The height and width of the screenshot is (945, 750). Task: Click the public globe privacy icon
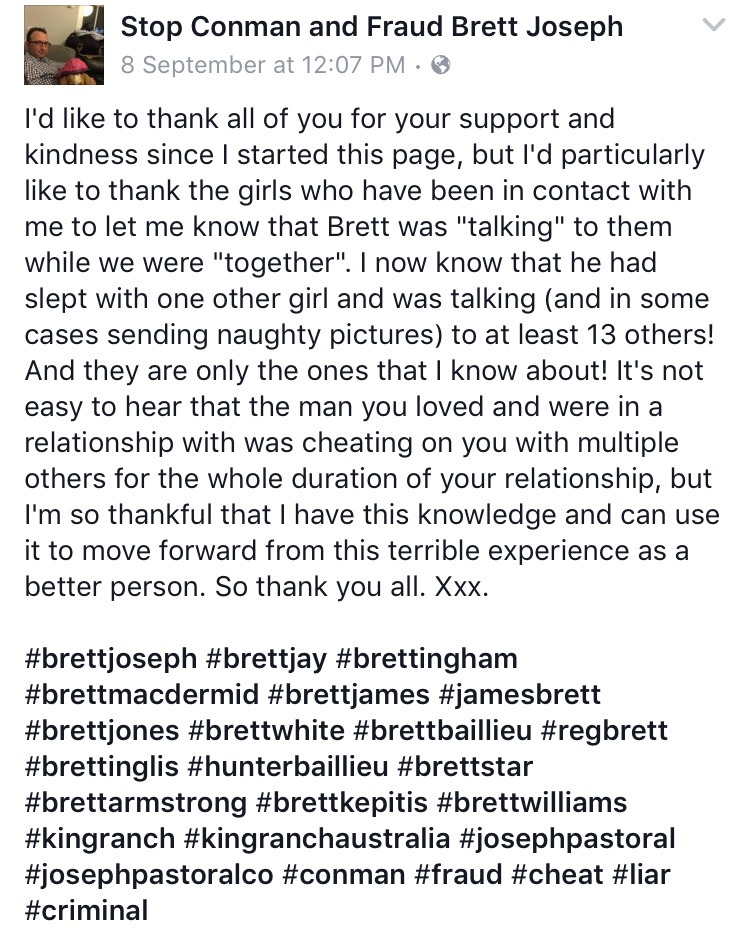439,66
